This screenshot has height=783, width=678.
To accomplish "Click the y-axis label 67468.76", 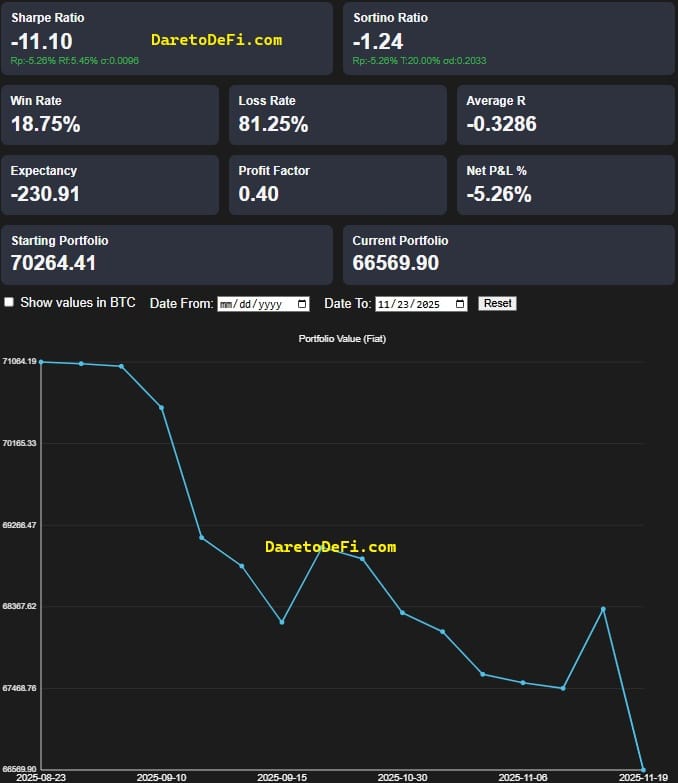I will pyautogui.click(x=19, y=688).
